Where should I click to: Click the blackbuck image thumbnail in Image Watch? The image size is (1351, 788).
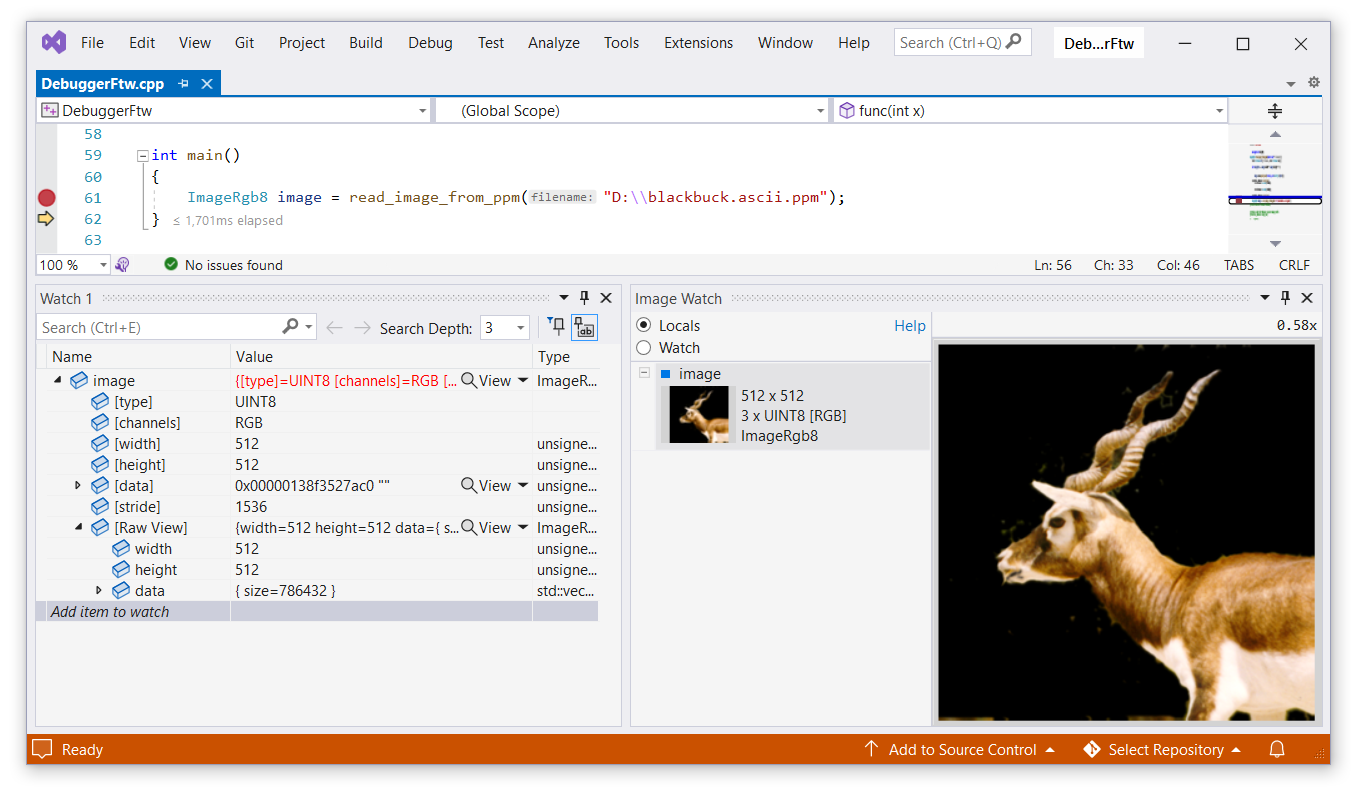700,415
